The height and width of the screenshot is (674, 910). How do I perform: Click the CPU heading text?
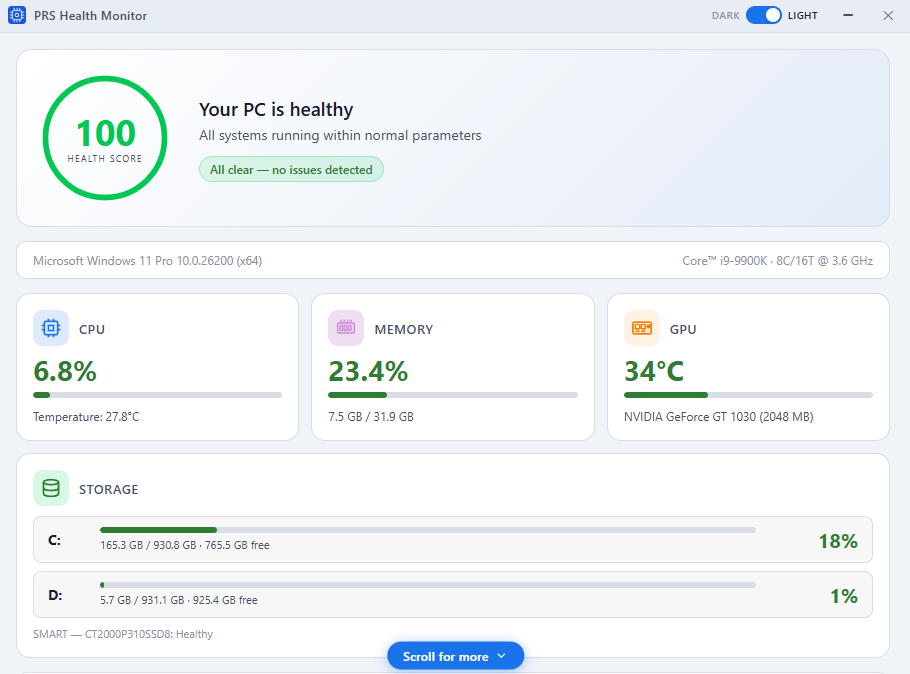point(92,329)
